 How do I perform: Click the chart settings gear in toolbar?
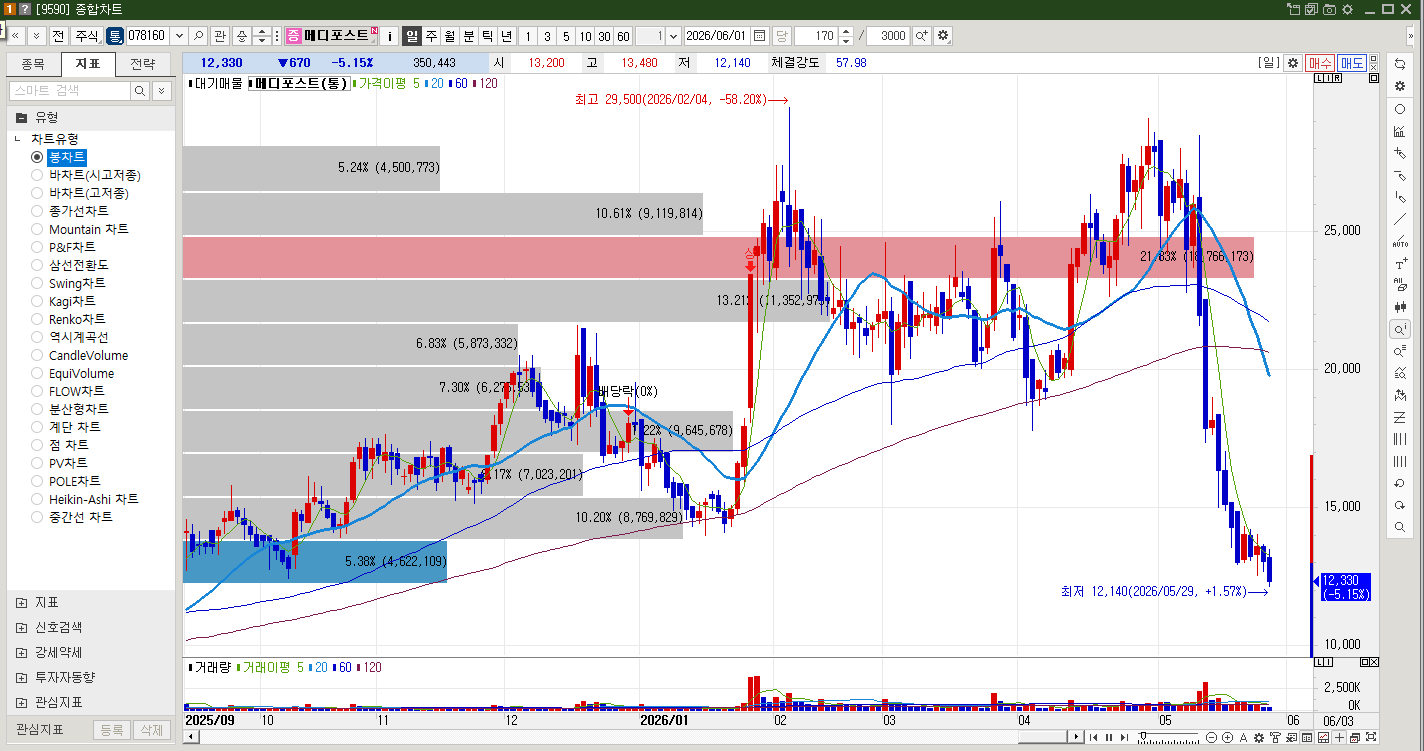[943, 36]
